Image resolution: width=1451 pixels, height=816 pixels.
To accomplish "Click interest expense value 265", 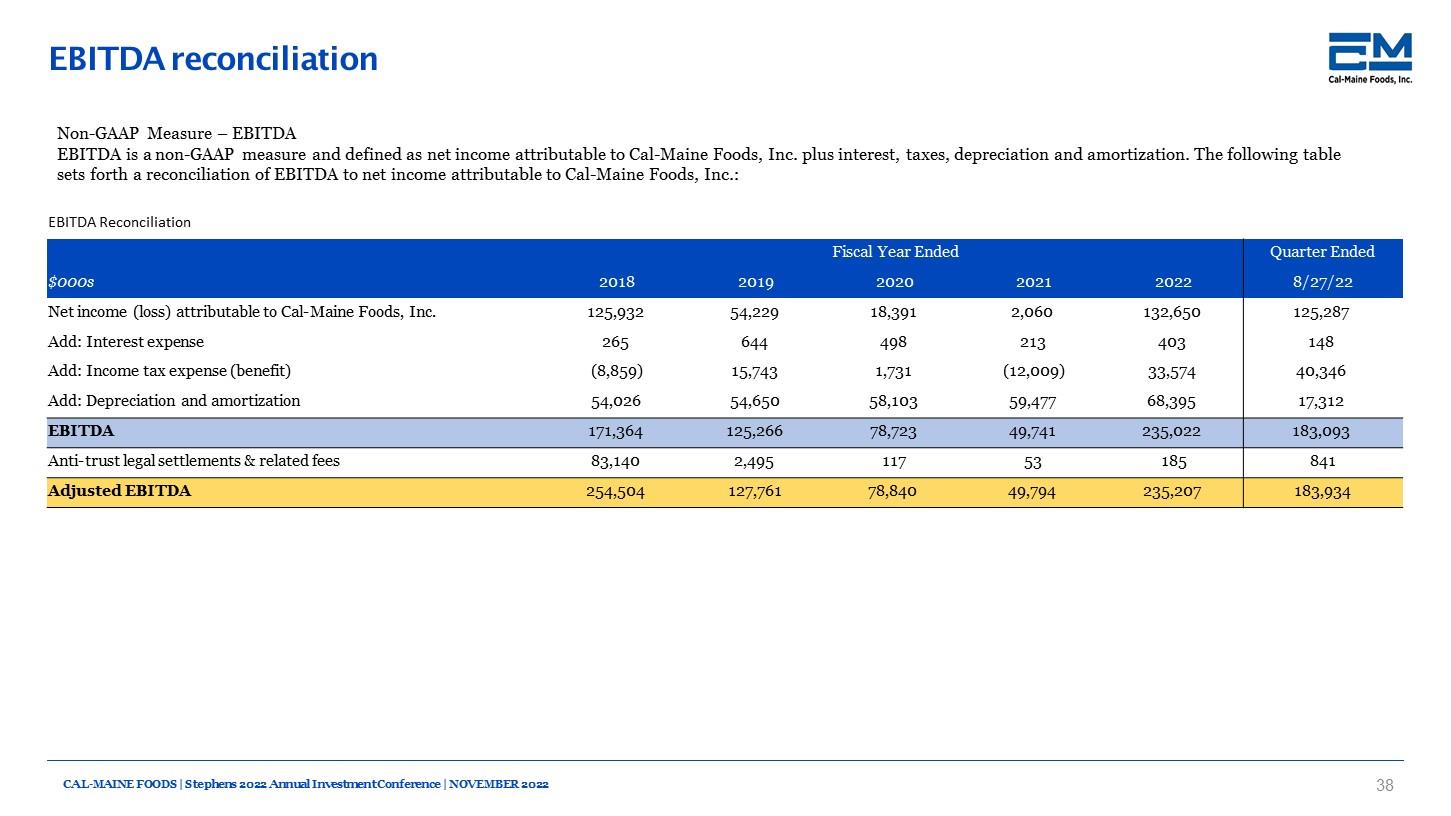I will click(x=616, y=342).
